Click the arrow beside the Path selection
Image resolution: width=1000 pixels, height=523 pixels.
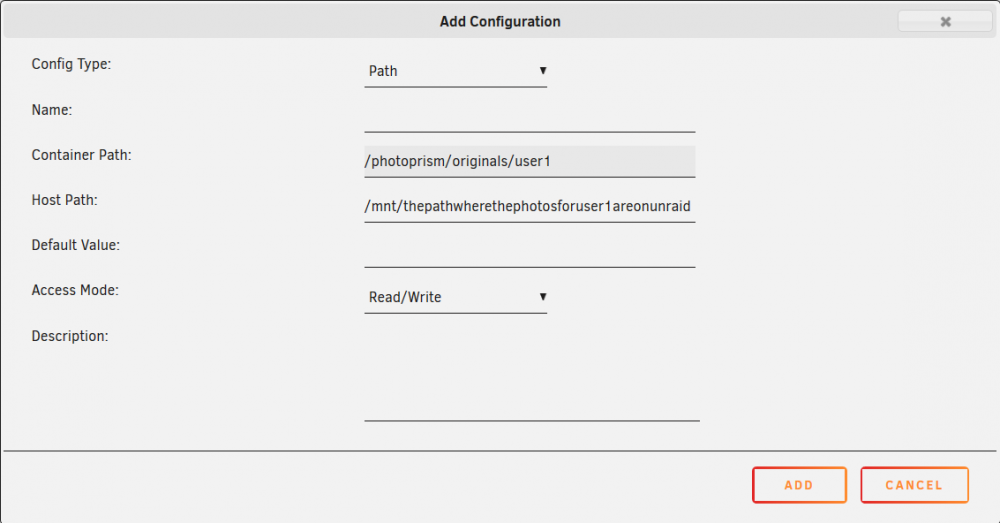point(543,71)
